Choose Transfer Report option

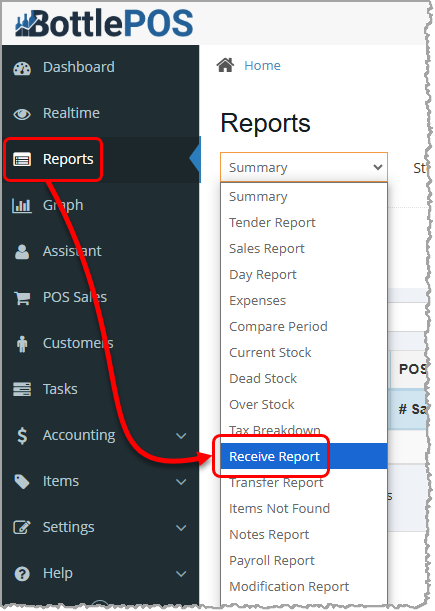(304, 482)
